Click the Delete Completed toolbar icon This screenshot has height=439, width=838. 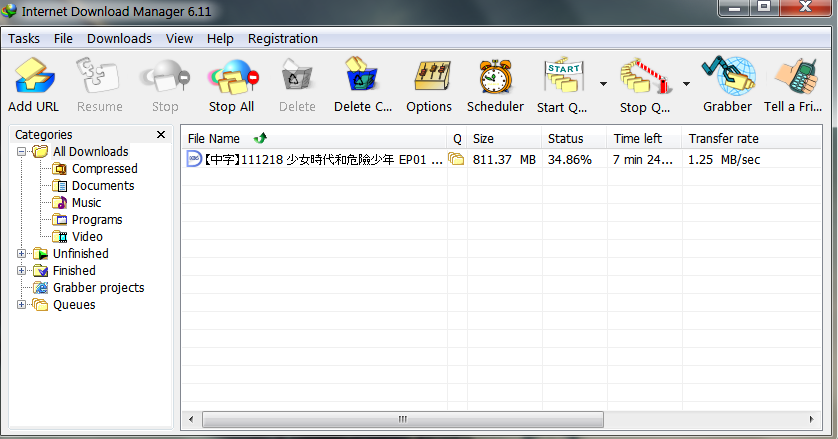click(x=362, y=75)
